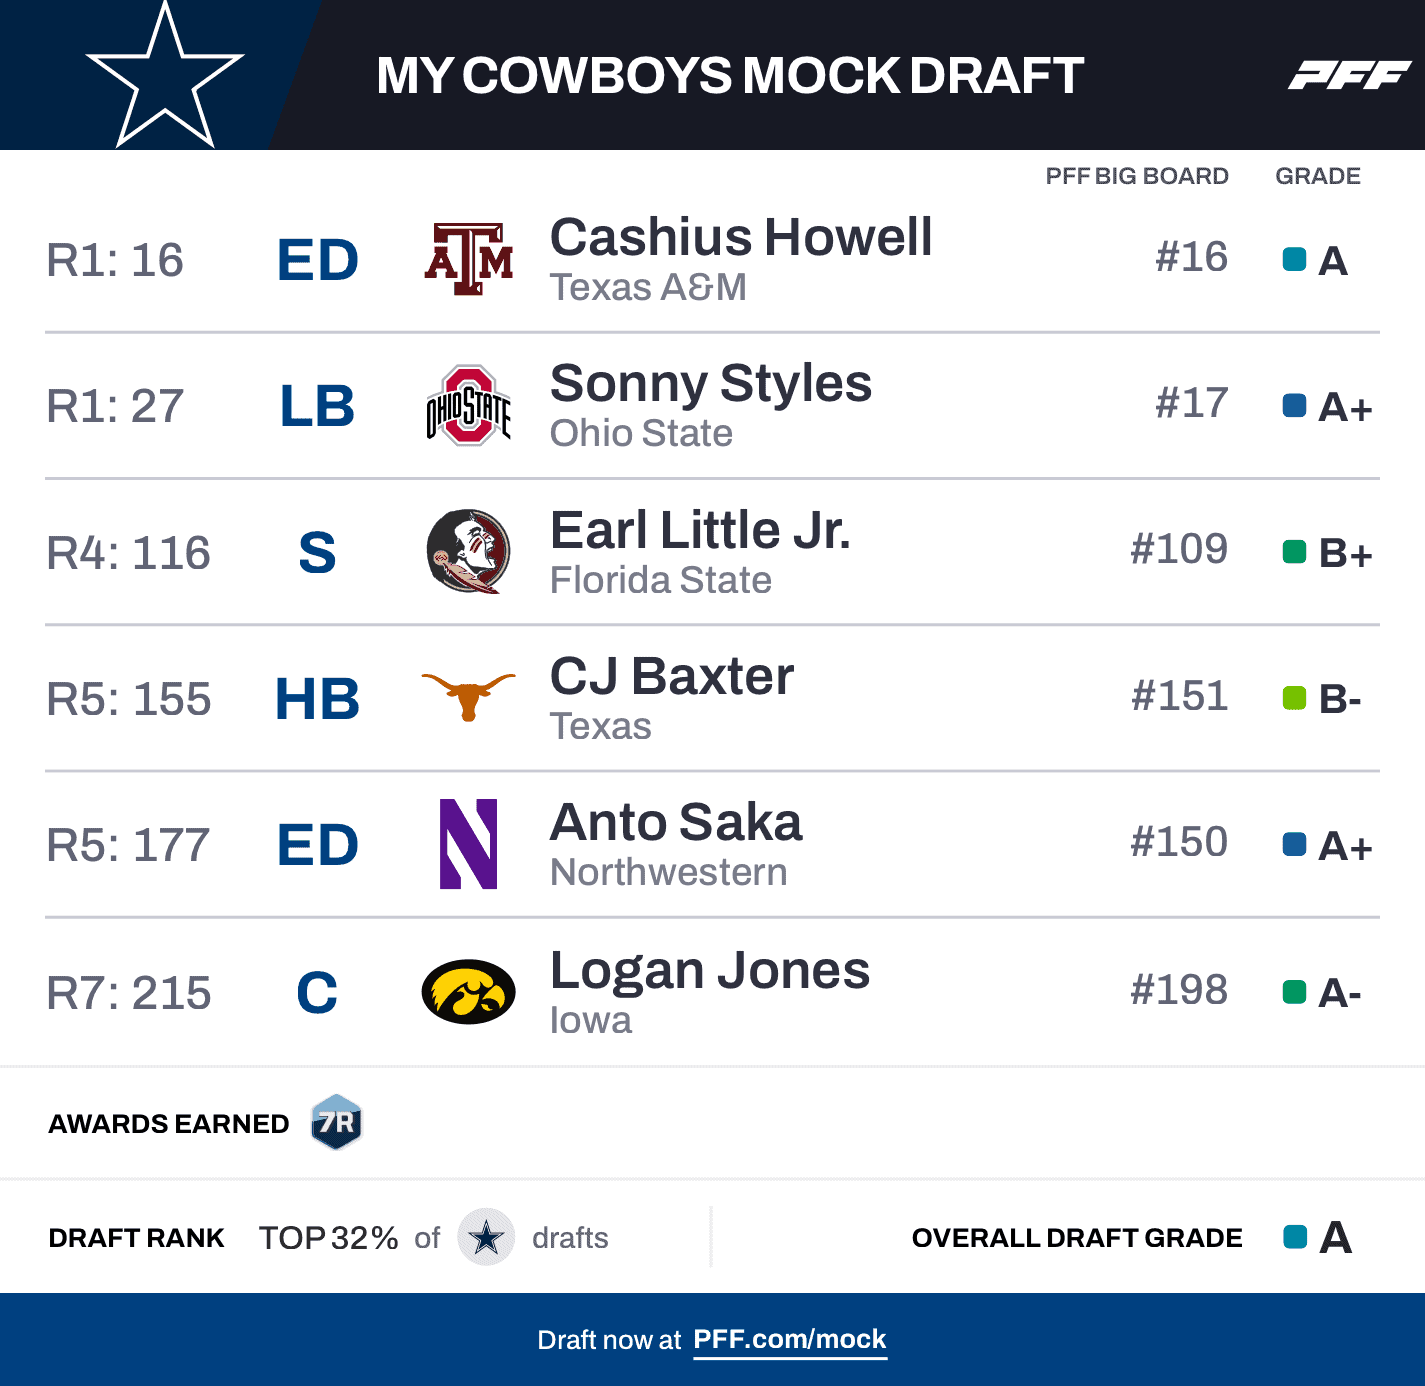
Task: Click the Northwestern N logo
Action: tap(468, 843)
